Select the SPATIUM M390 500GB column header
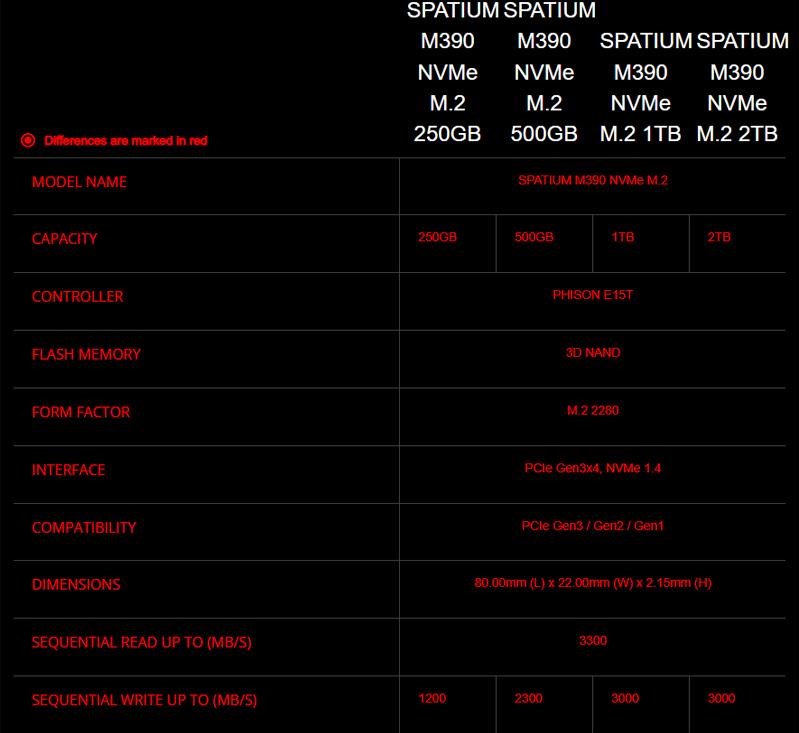Screen dimensions: 799x733 544,72
